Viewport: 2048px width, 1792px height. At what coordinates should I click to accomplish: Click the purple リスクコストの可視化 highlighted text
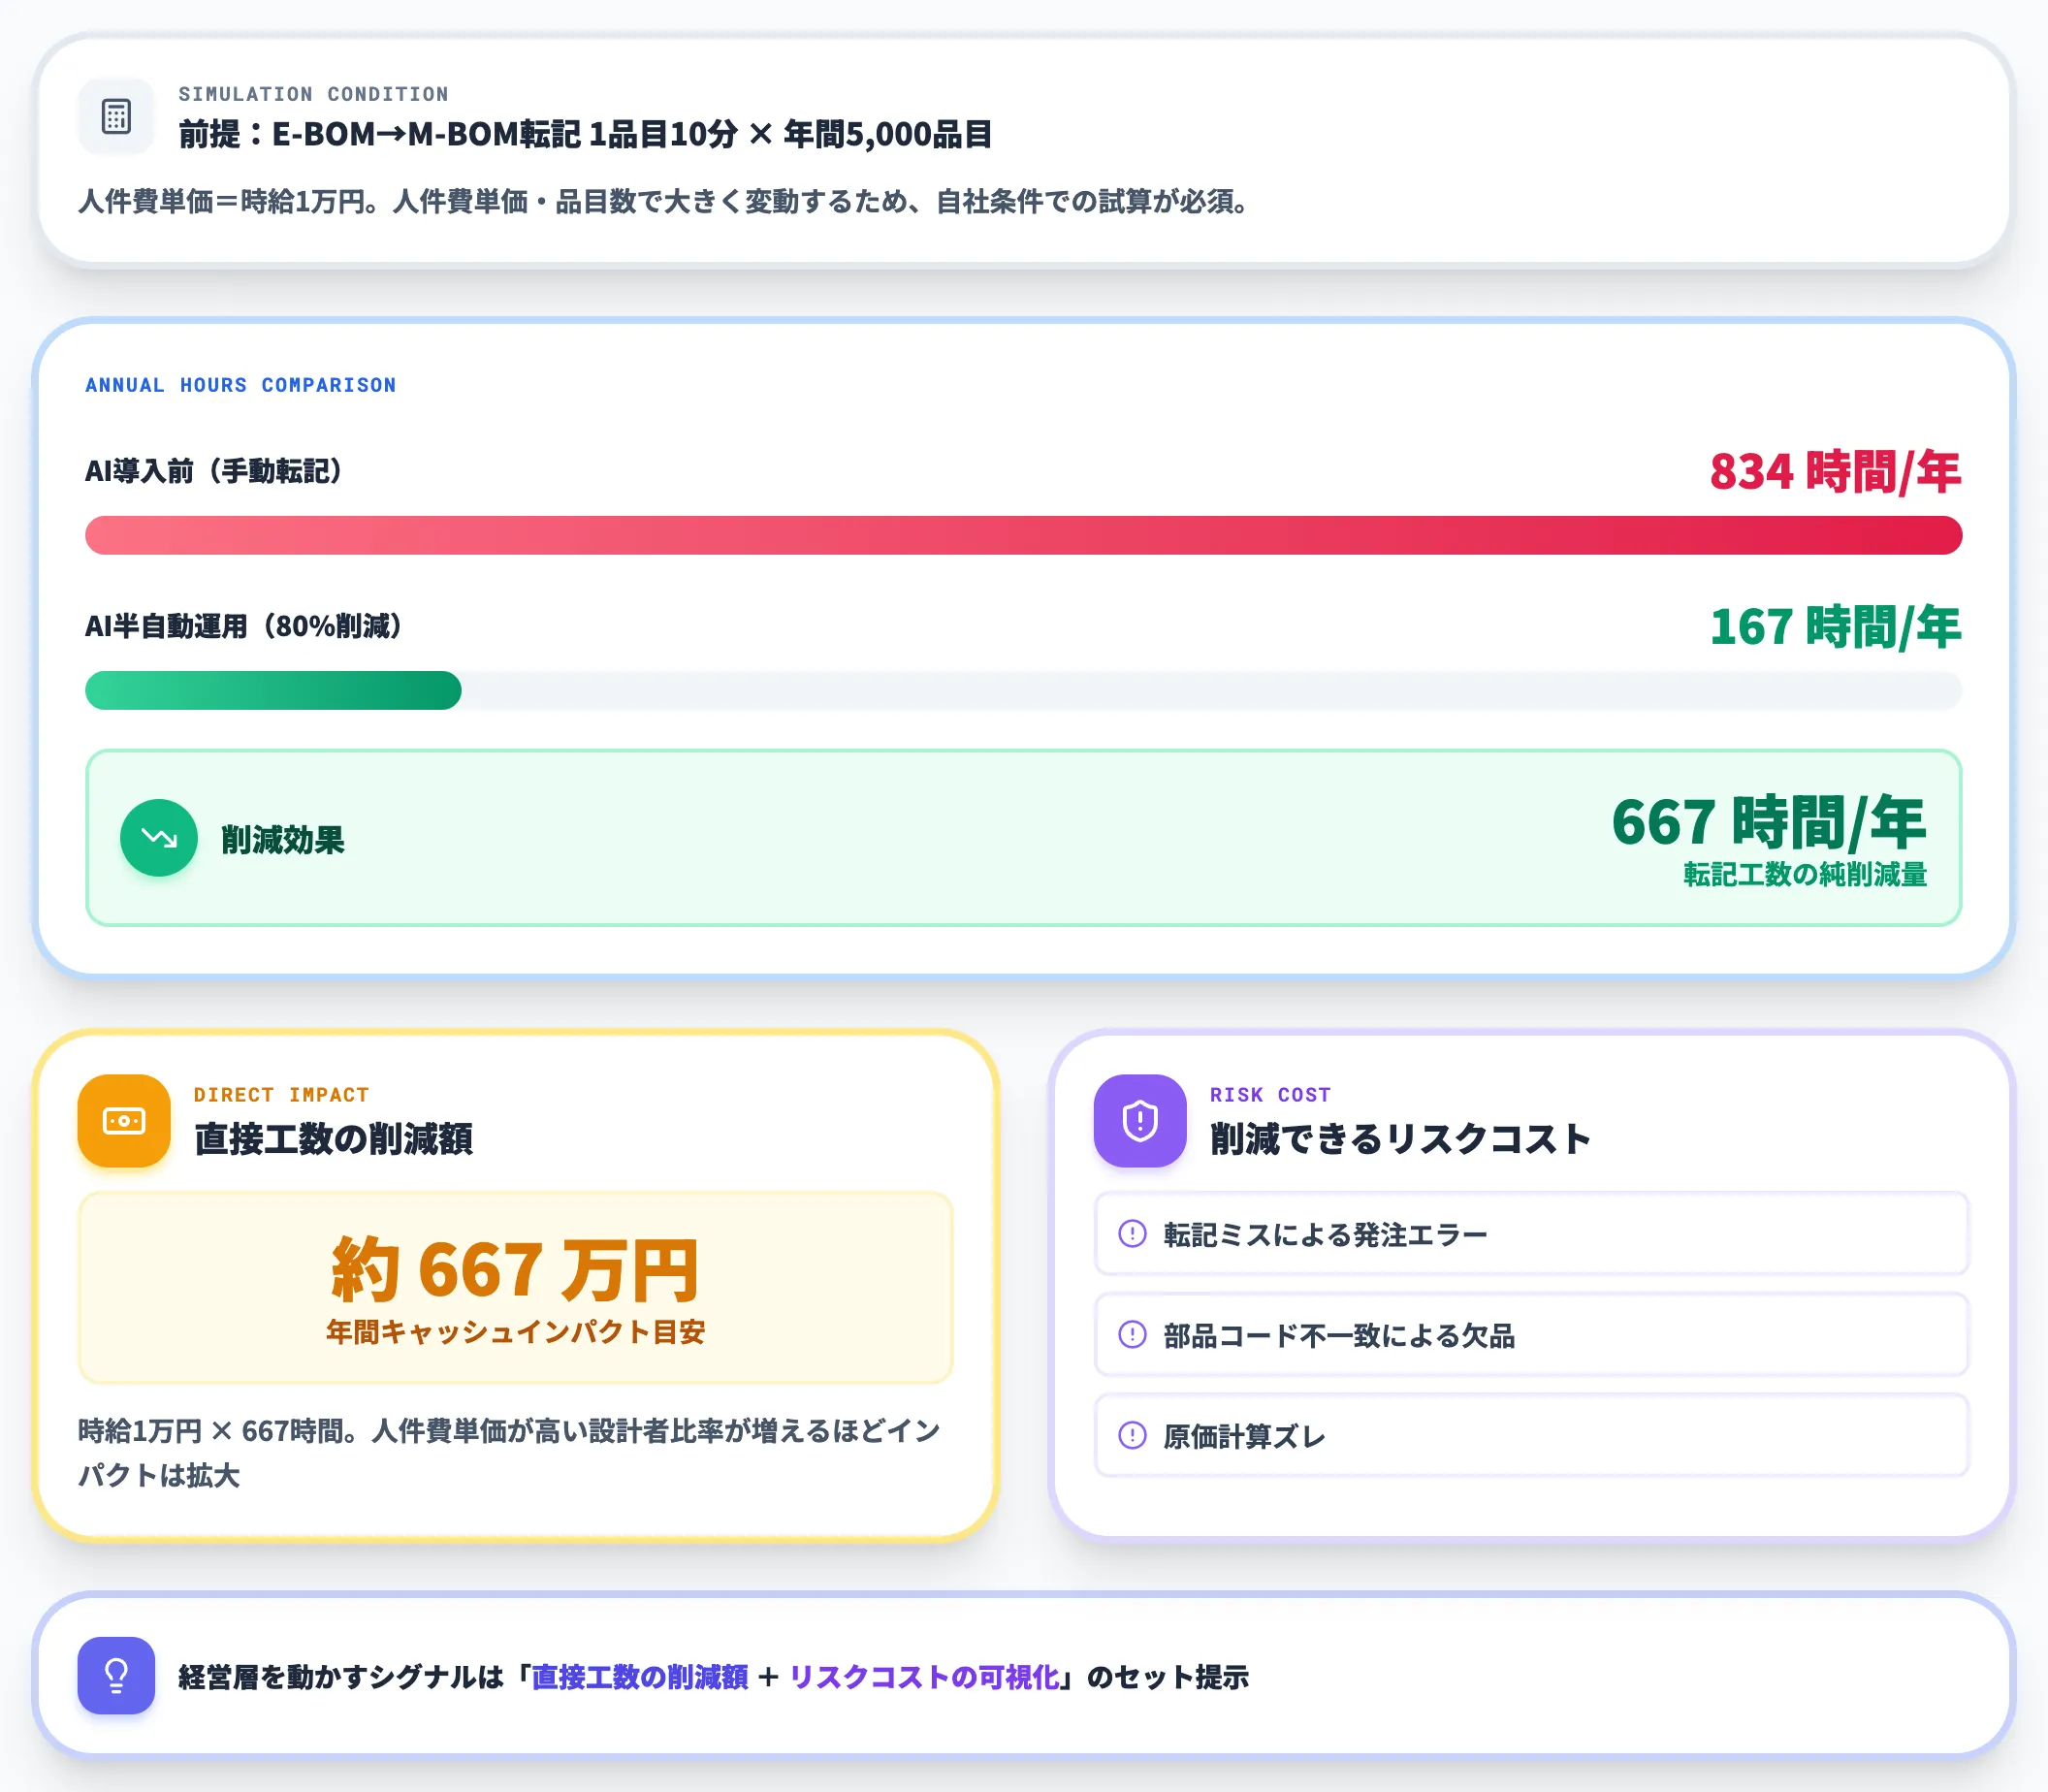pyautogui.click(x=924, y=1677)
